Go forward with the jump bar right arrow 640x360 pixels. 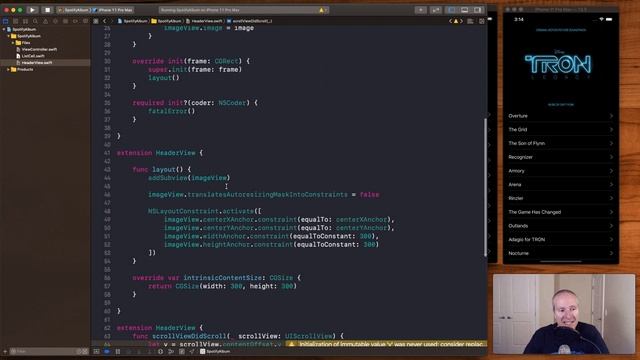(x=112, y=21)
